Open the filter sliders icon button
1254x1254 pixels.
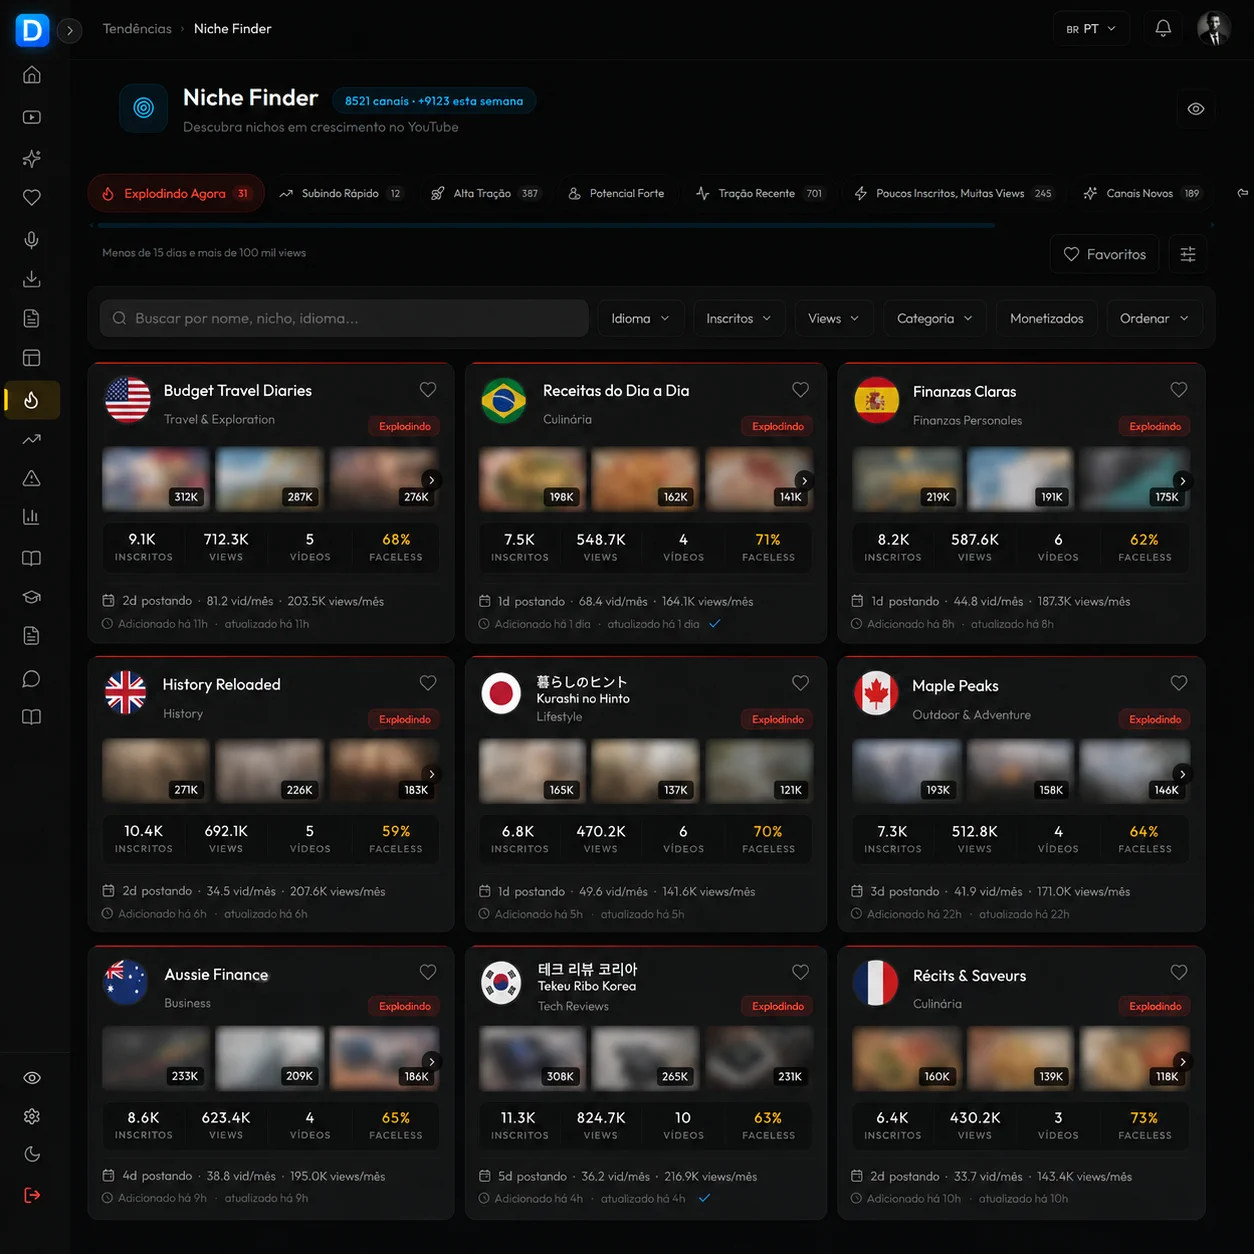[1188, 254]
